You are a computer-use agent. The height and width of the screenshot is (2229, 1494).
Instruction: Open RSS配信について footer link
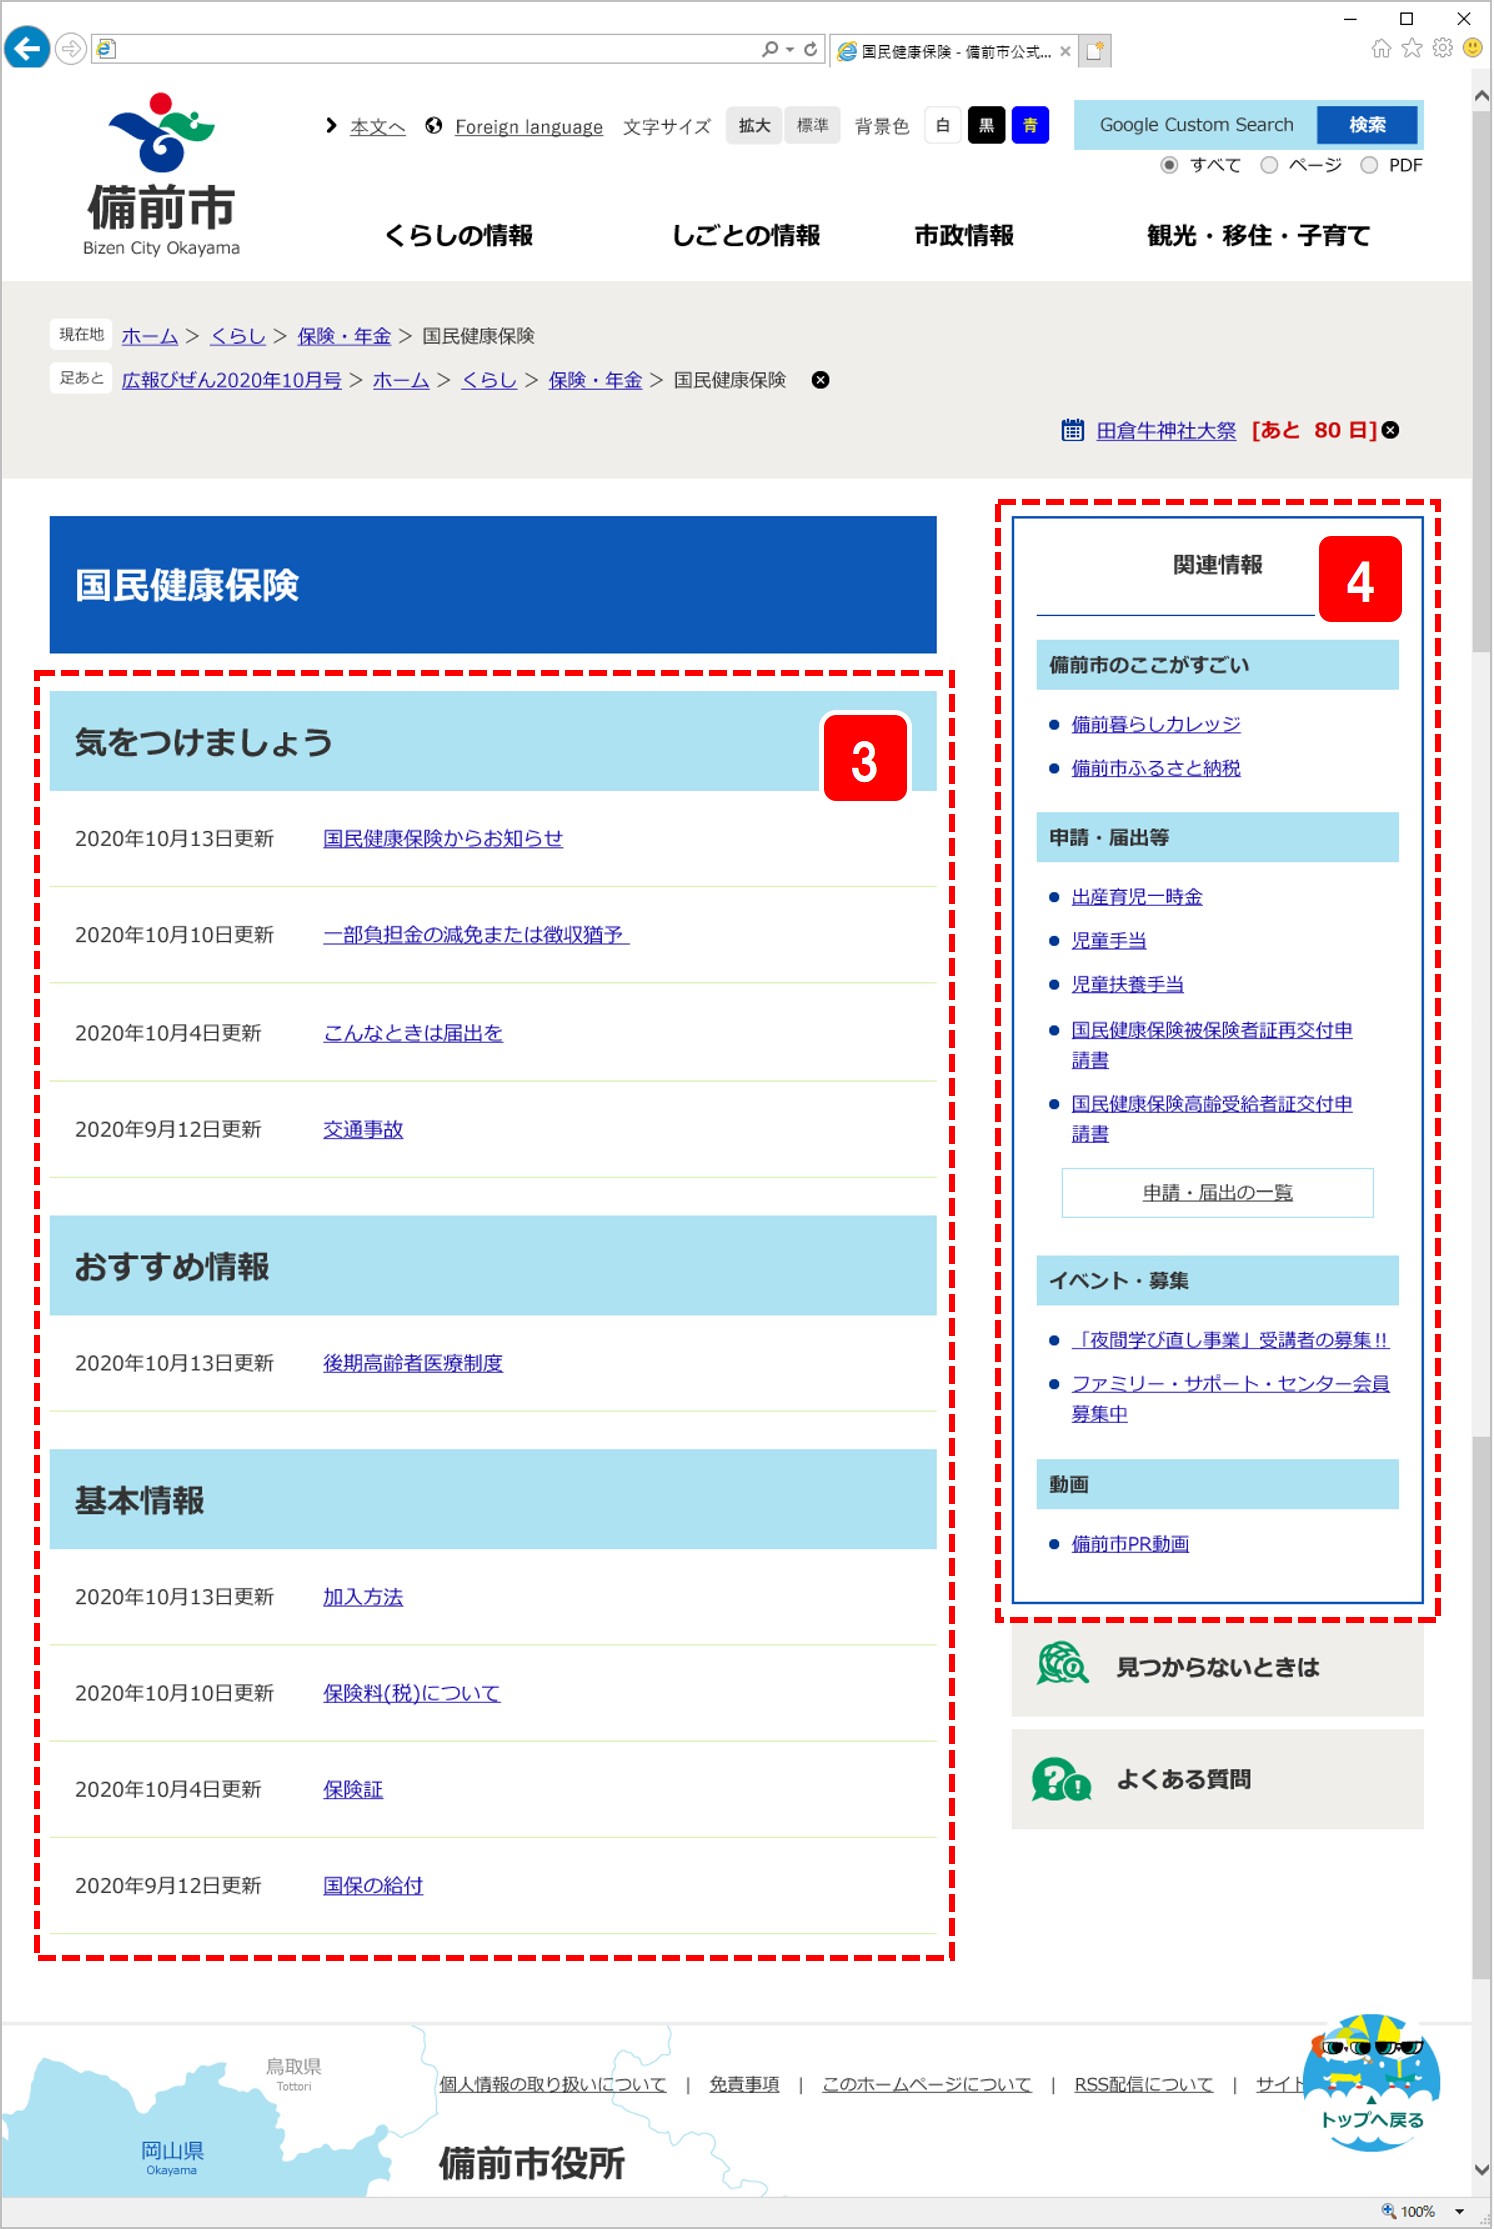tap(1144, 2084)
